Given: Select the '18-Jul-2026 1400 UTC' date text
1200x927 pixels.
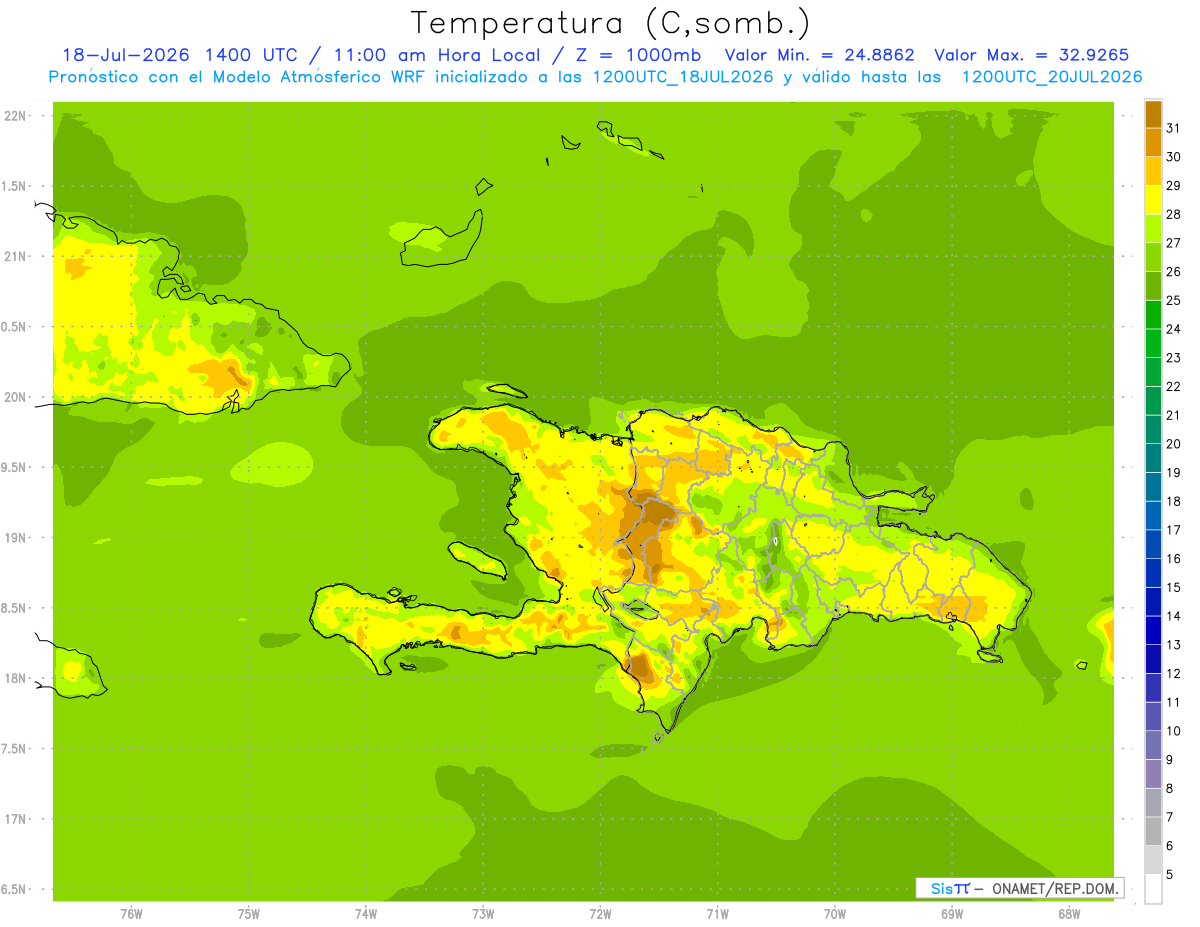Looking at the screenshot, I should (x=180, y=55).
